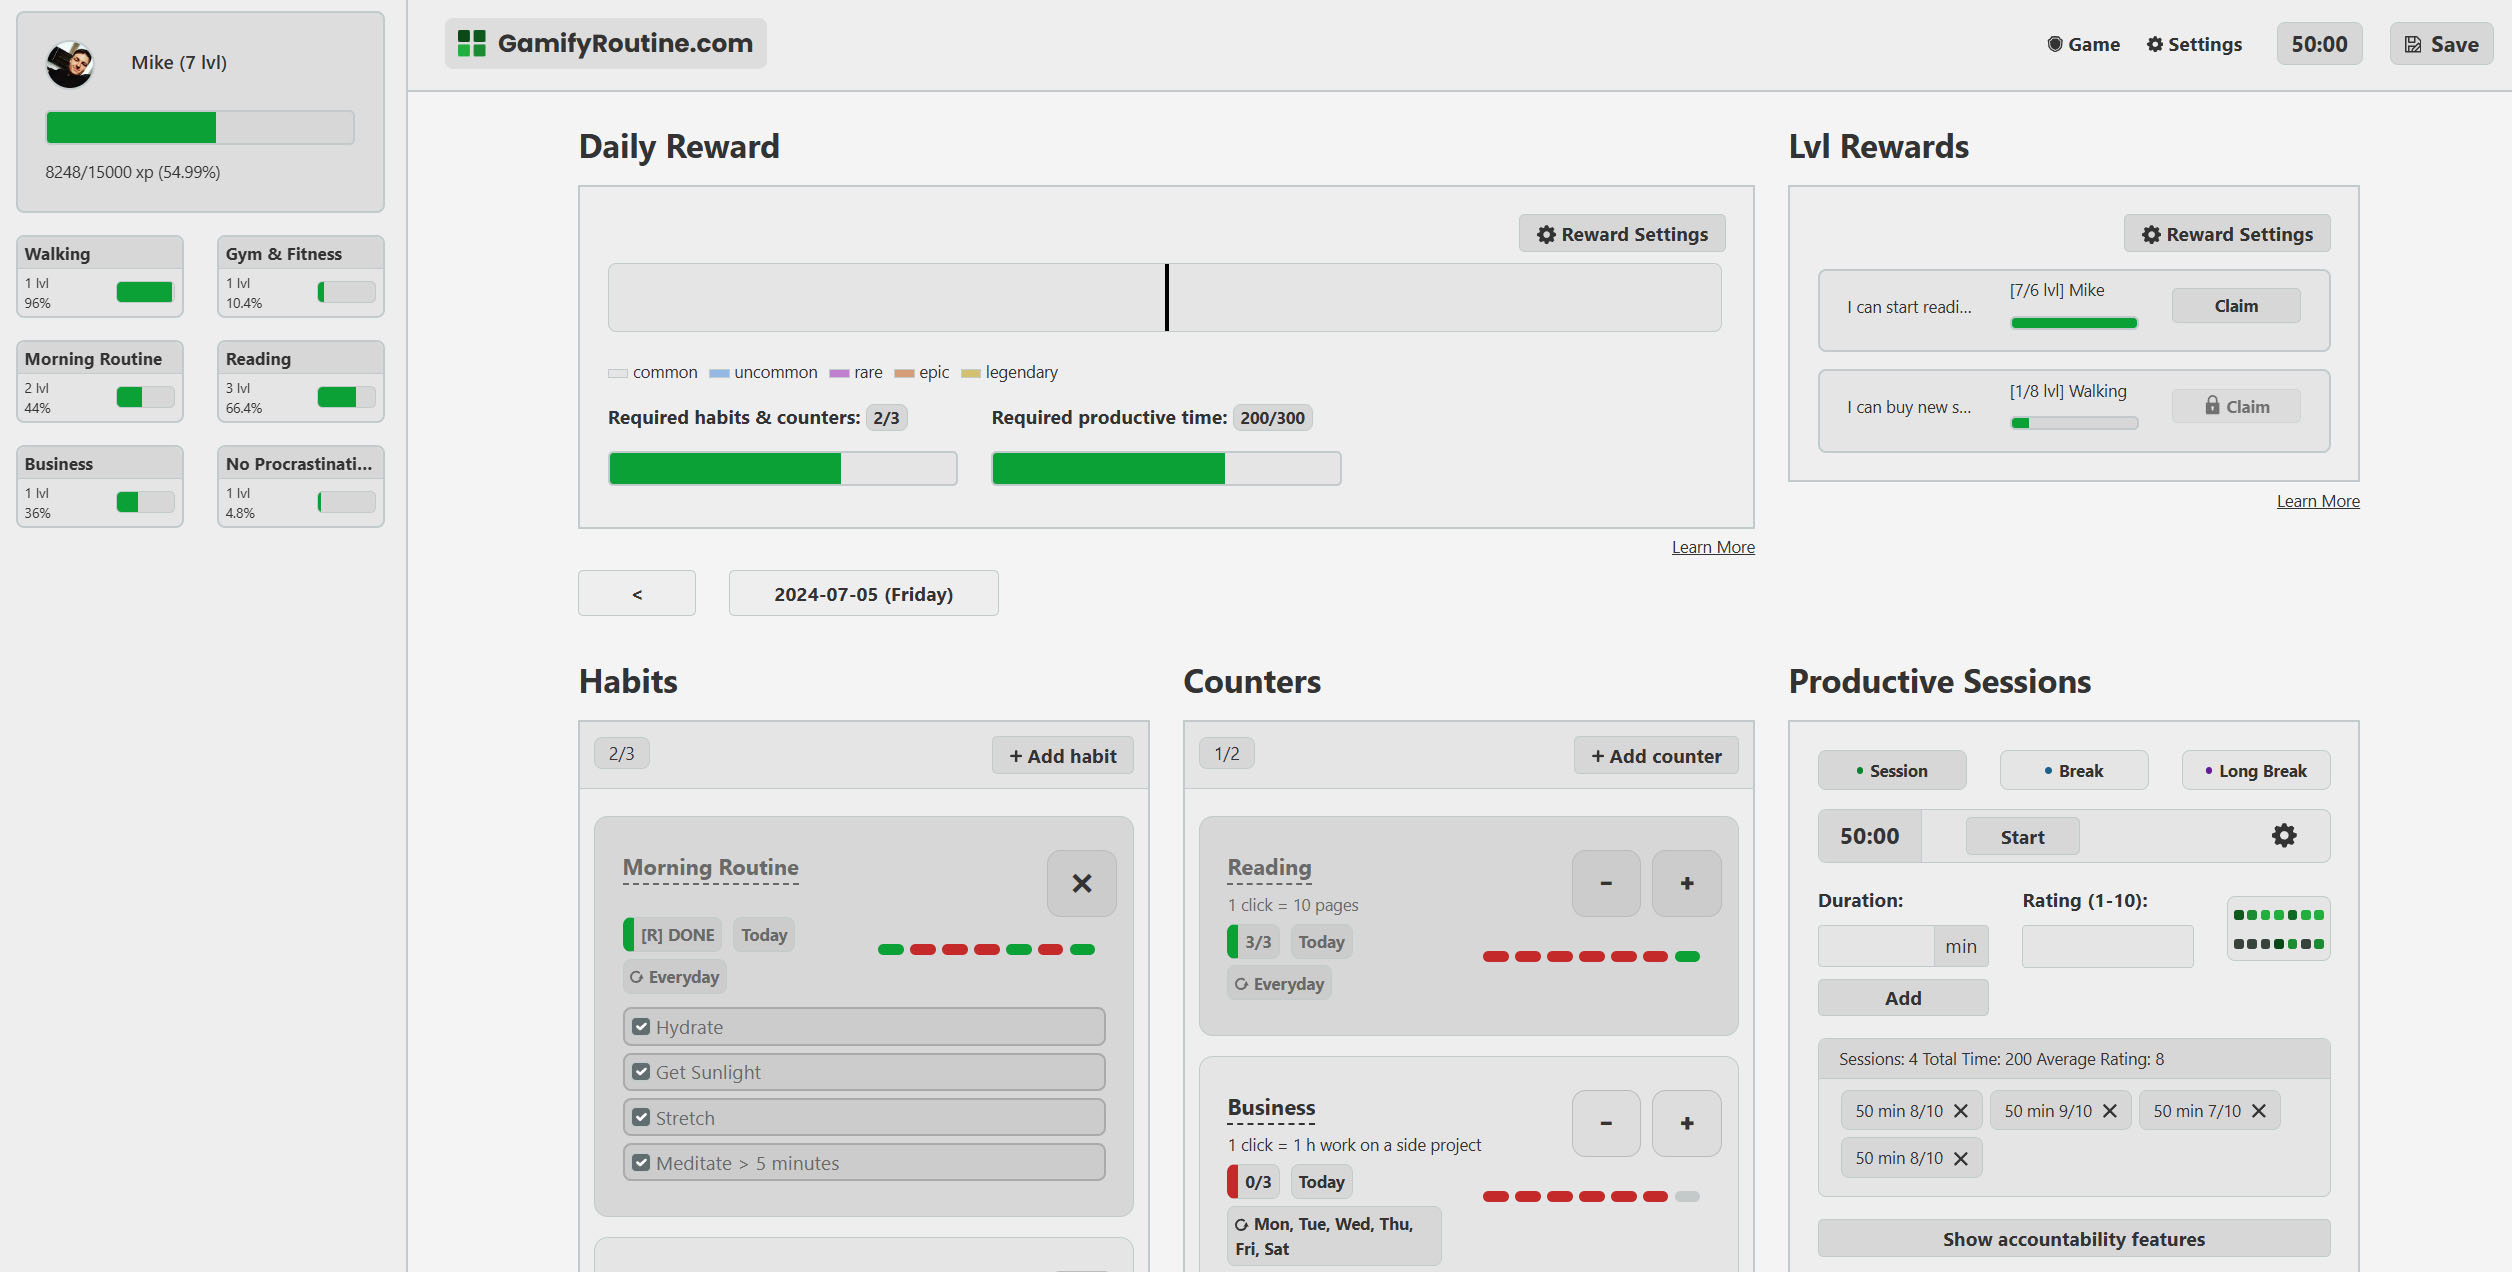Click the Rating (1-10) input field
Screen dimensions: 2512x1272
(x=2108, y=946)
